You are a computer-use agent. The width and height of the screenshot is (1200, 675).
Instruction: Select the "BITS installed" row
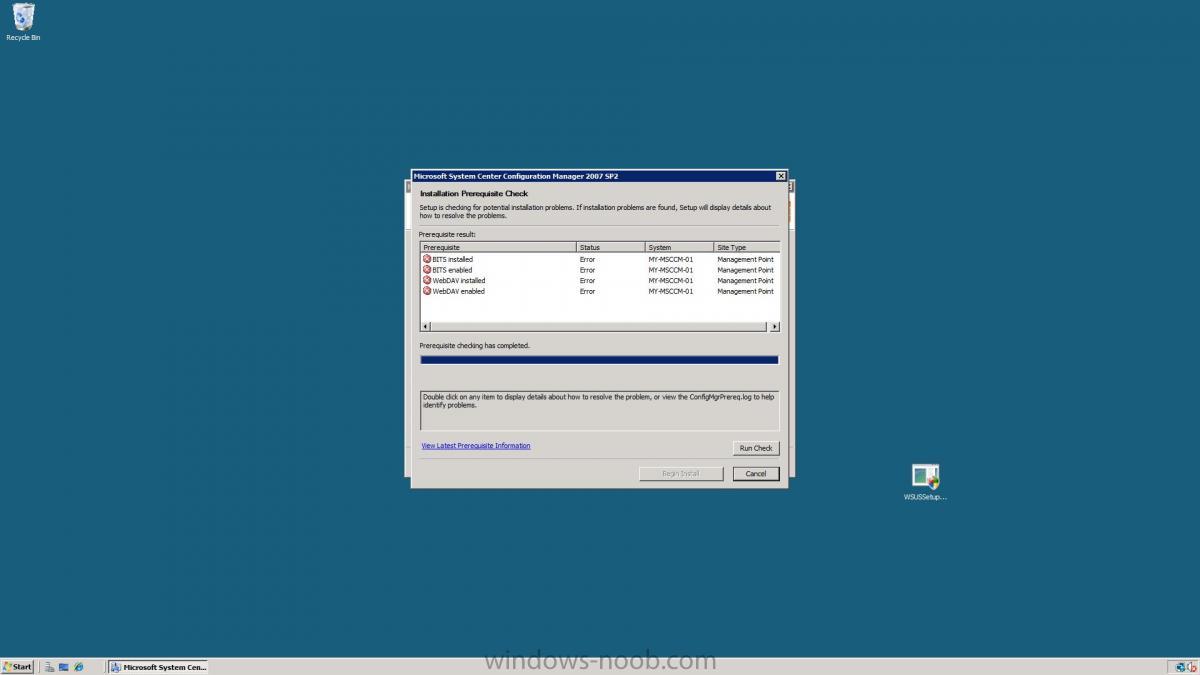pyautogui.click(x=599, y=259)
